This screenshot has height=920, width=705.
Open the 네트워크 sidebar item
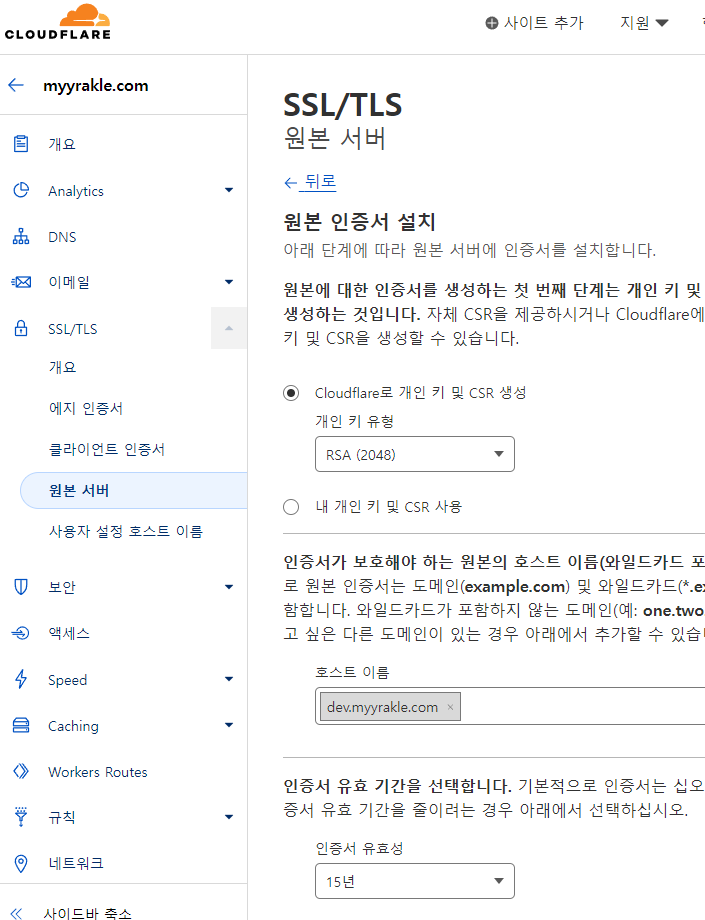pos(76,863)
